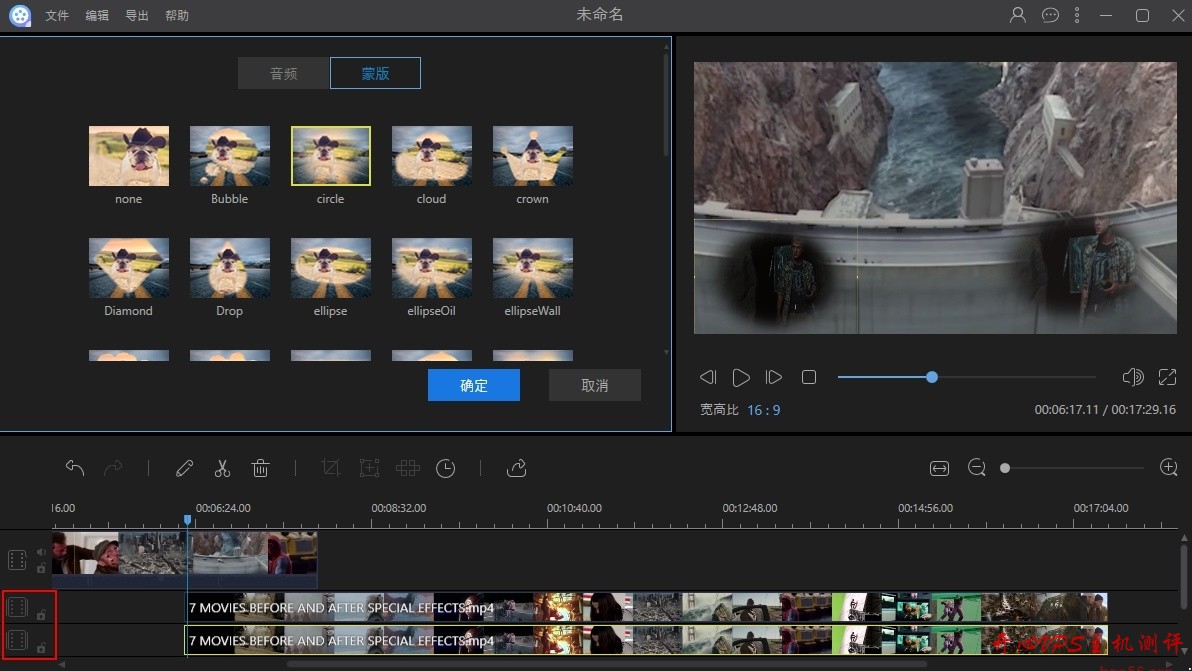The width and height of the screenshot is (1192, 671).
Task: Toggle lock on the bottom track
Action: (41, 648)
